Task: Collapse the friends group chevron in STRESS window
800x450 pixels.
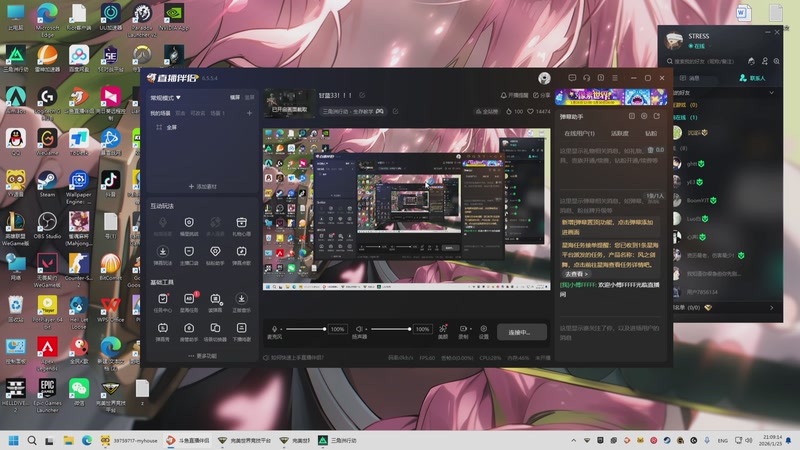Action: [x=771, y=93]
